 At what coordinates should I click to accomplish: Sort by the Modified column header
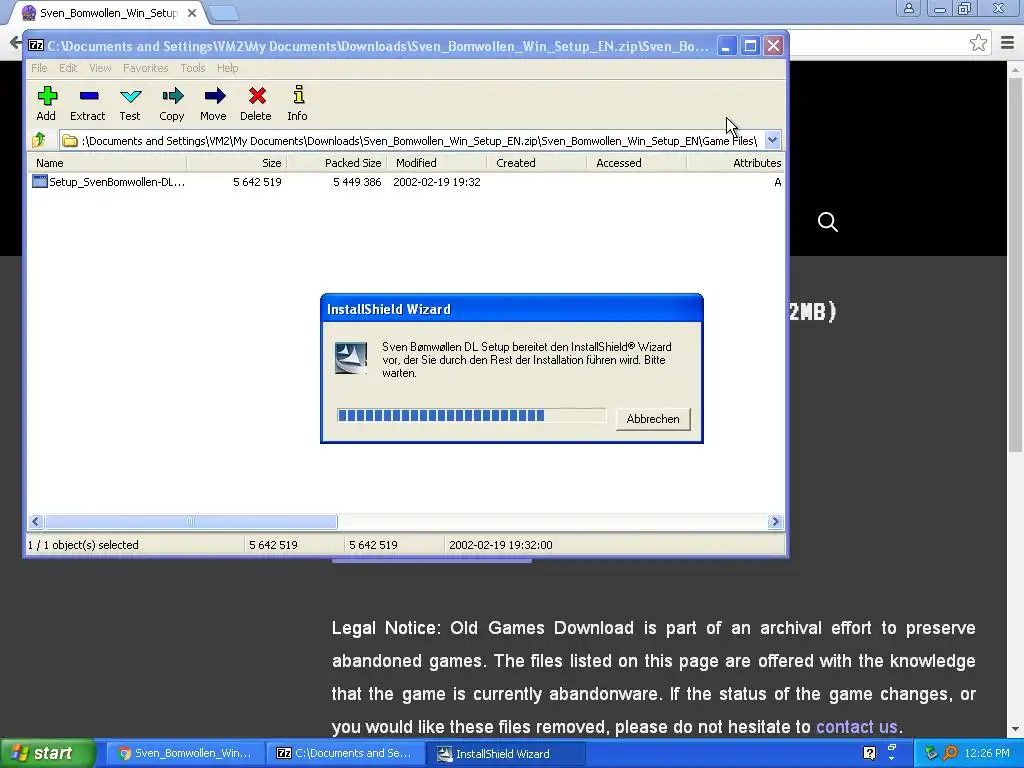pyautogui.click(x=437, y=163)
